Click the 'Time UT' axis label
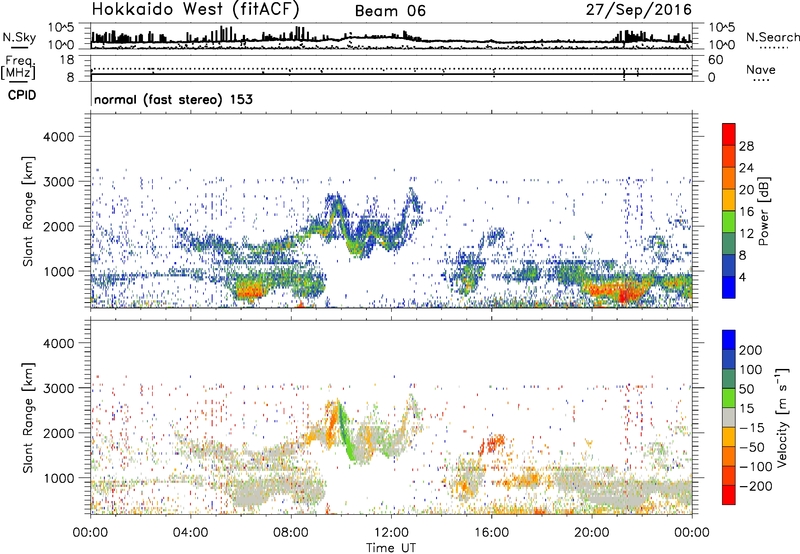Screen dimensions: 800x554 [x=391, y=547]
